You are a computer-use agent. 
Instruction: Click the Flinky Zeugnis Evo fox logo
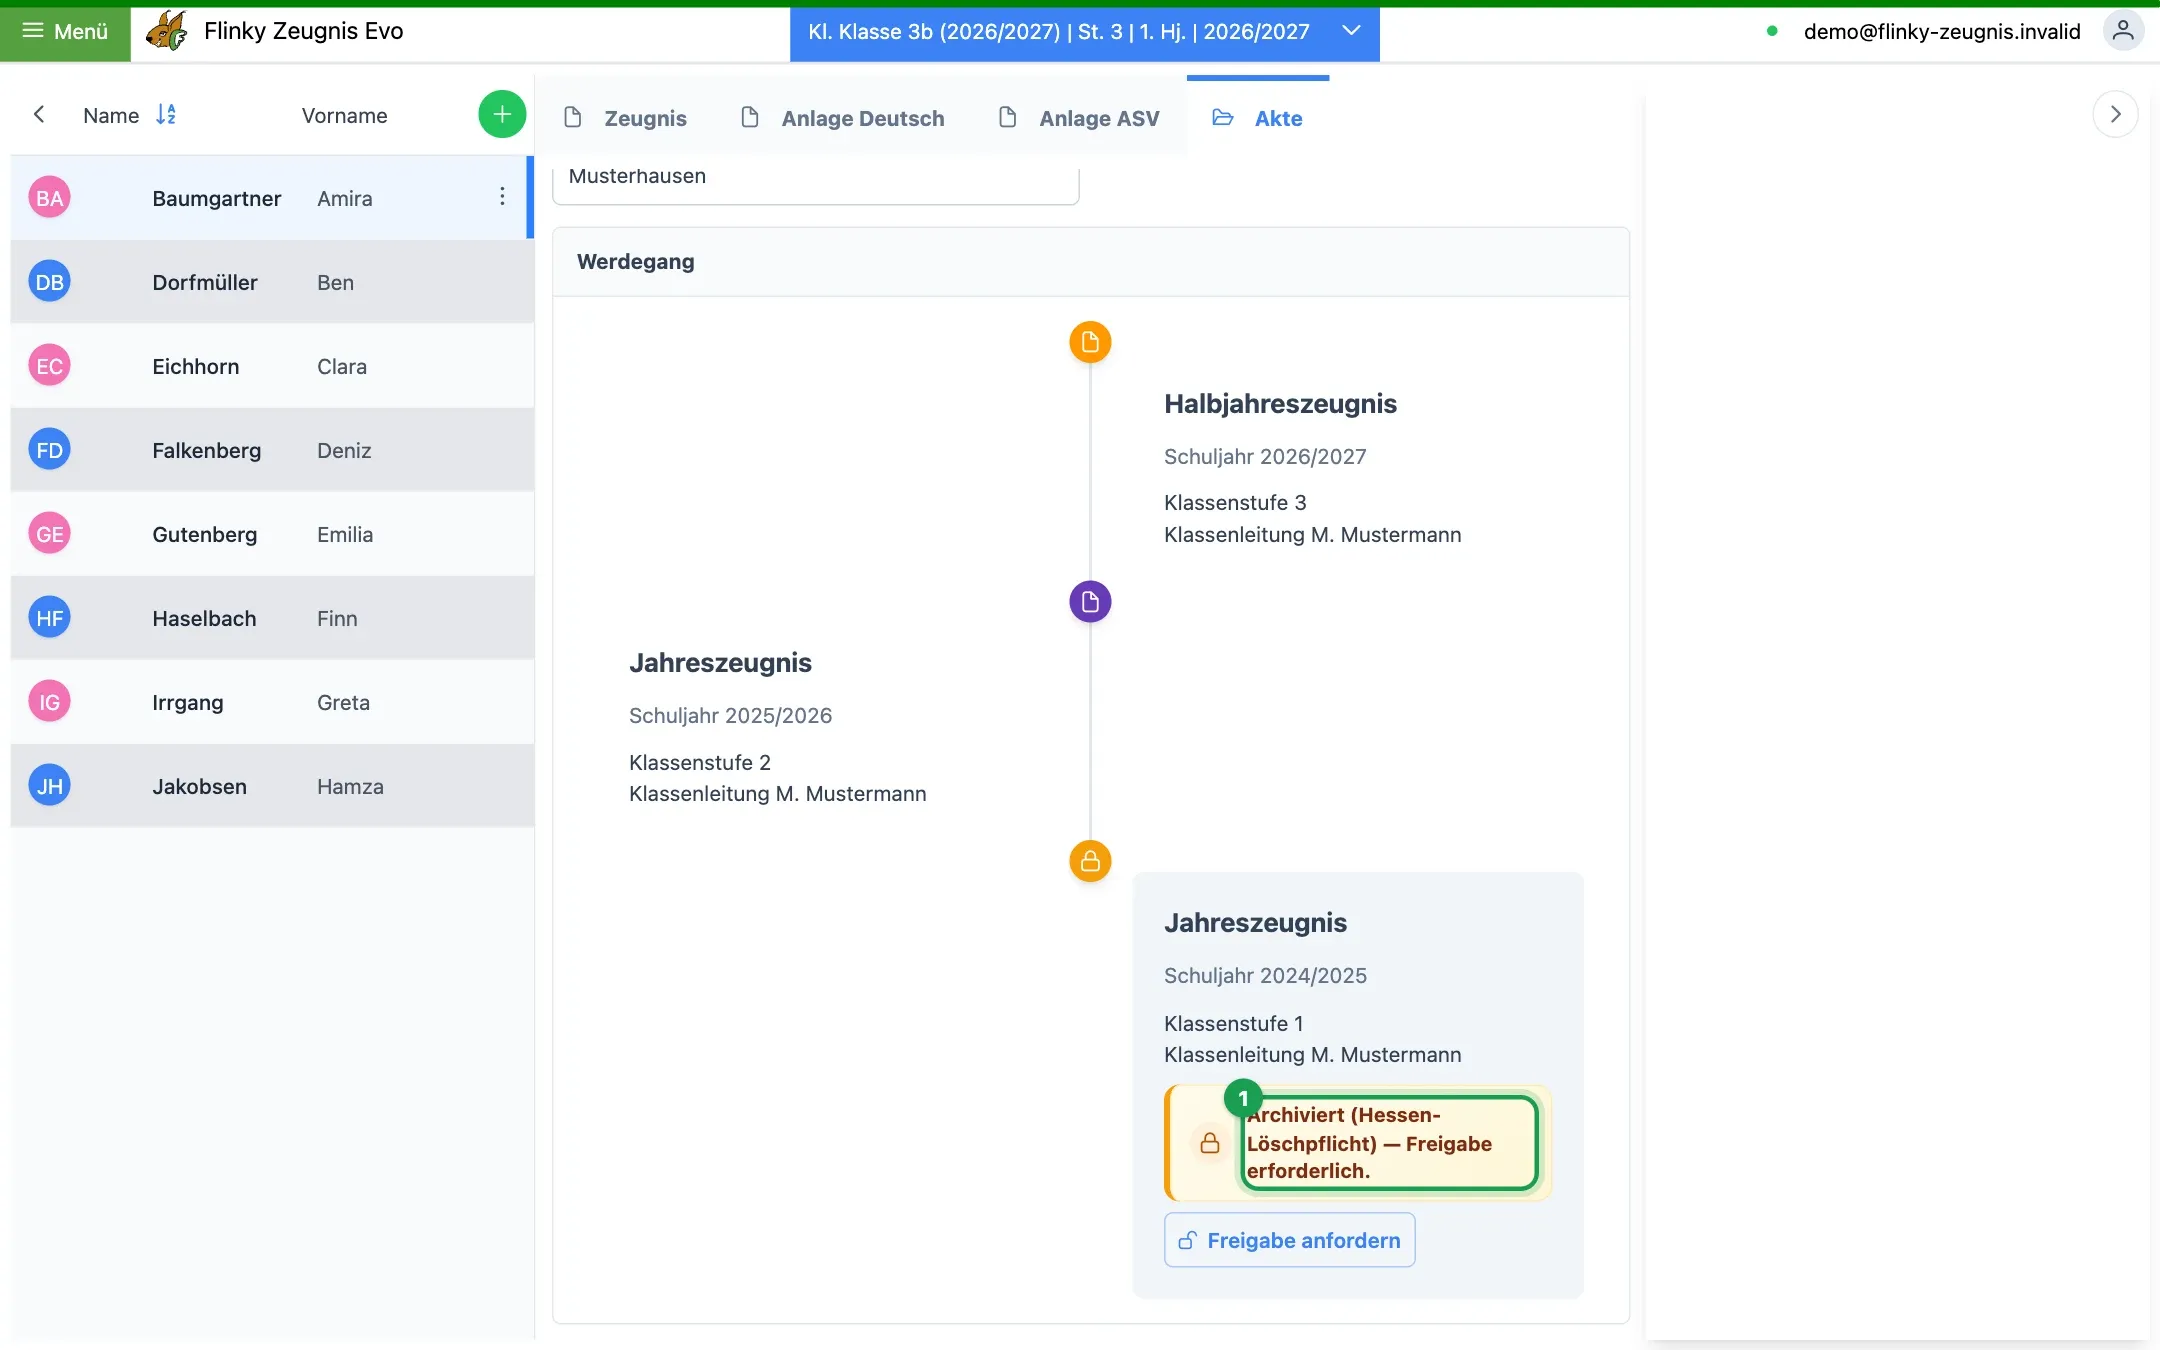click(x=166, y=31)
